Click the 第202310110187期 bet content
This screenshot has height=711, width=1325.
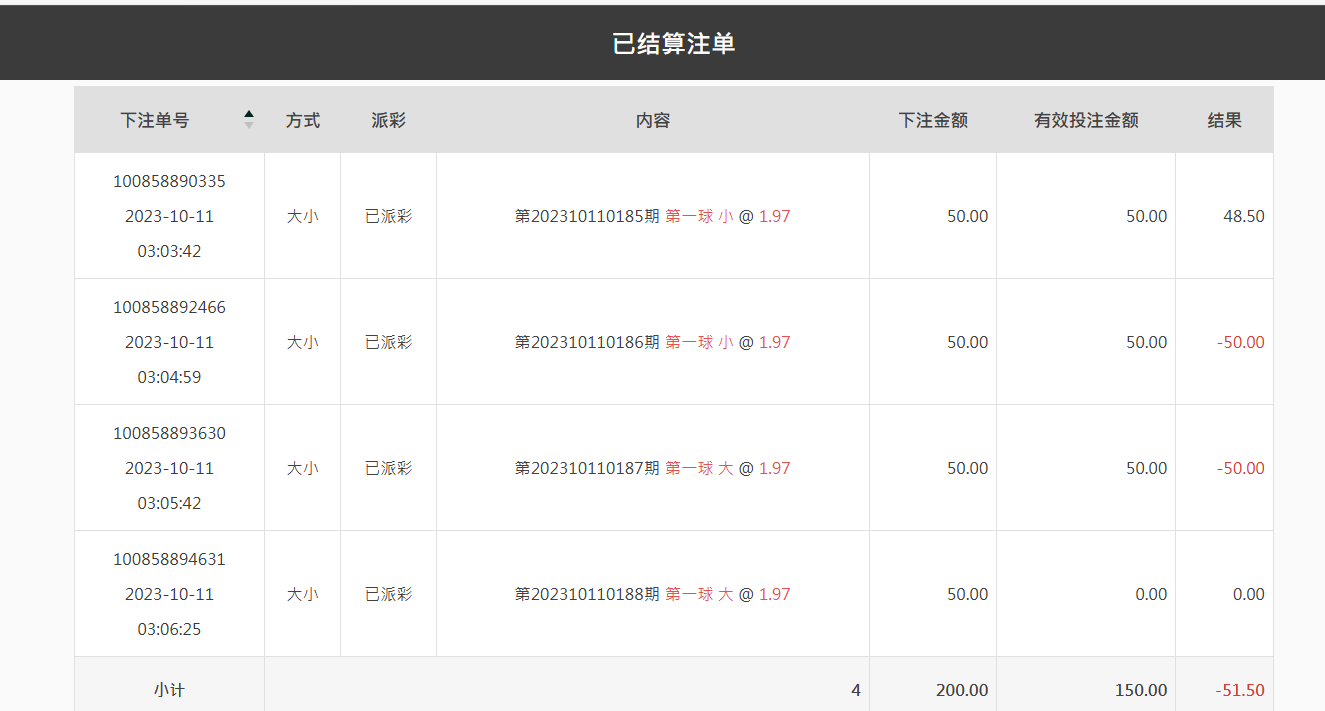point(652,468)
